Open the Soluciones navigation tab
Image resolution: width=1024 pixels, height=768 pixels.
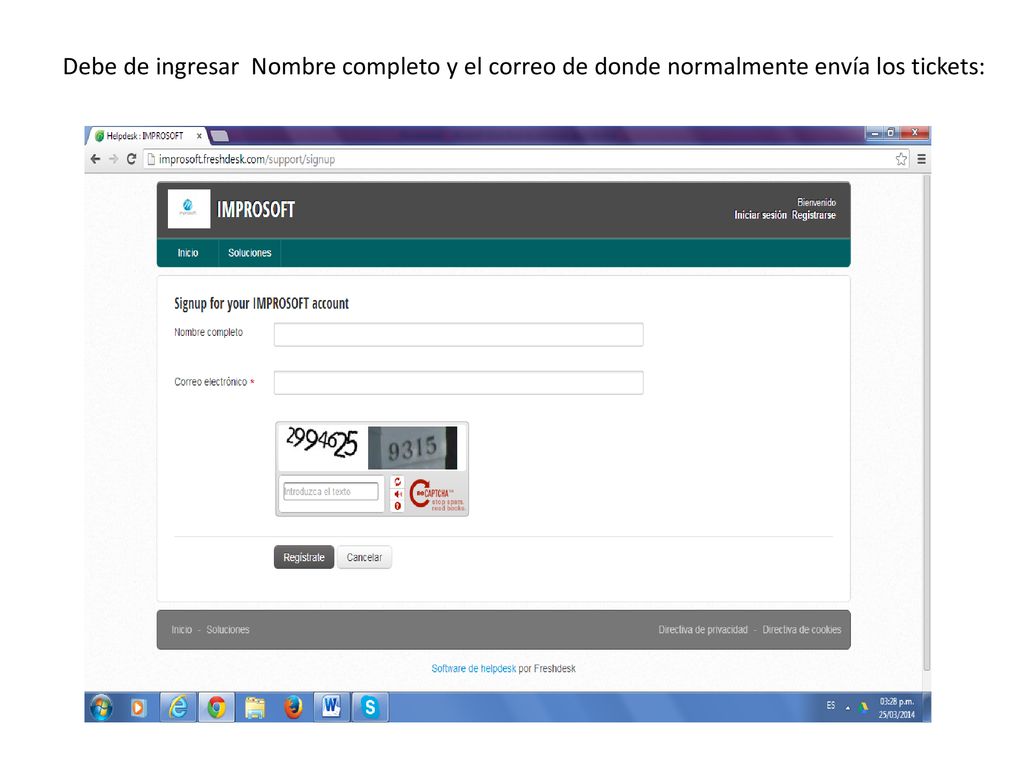249,253
